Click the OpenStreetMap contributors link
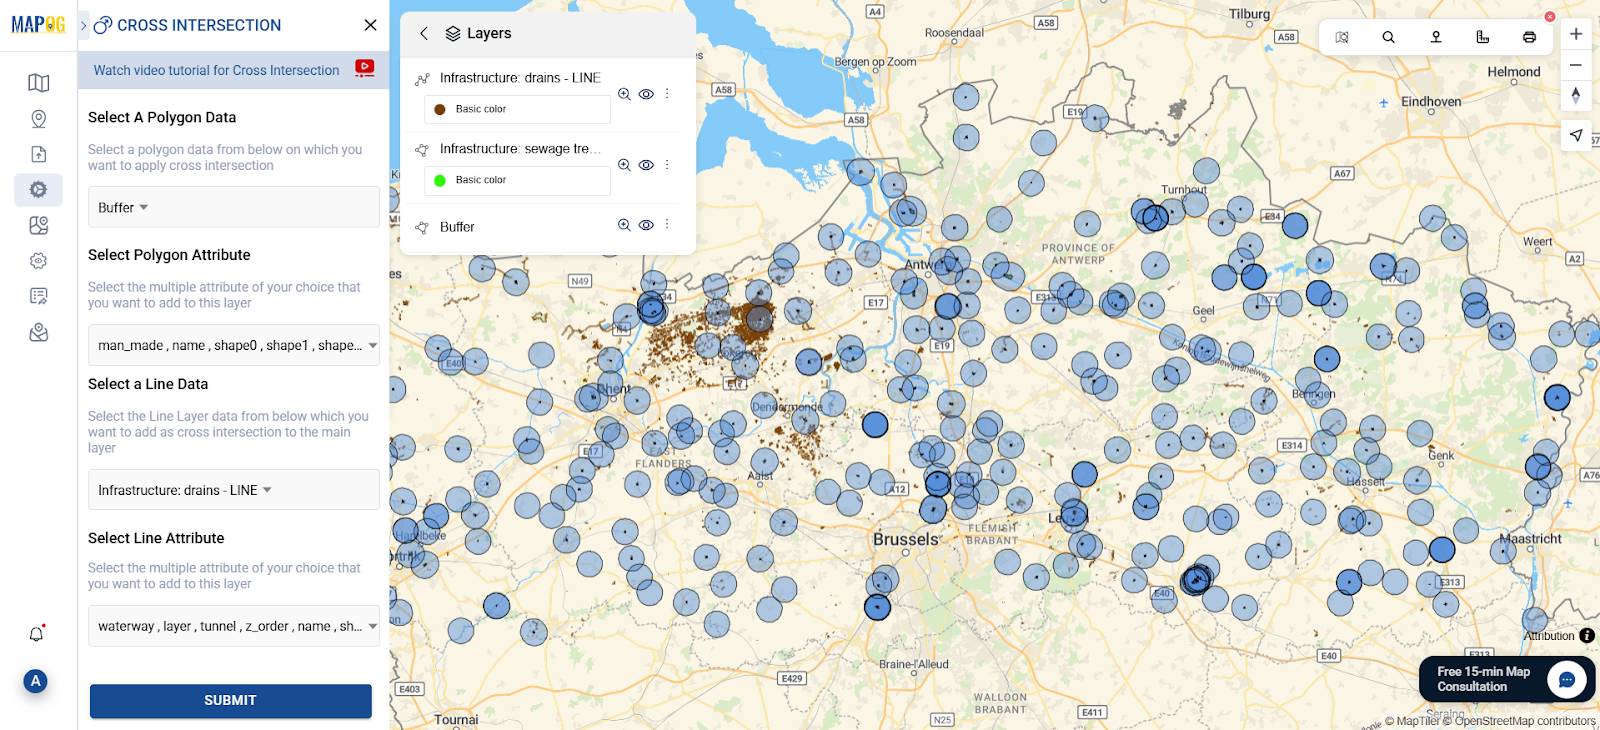1600x730 pixels. [1525, 721]
